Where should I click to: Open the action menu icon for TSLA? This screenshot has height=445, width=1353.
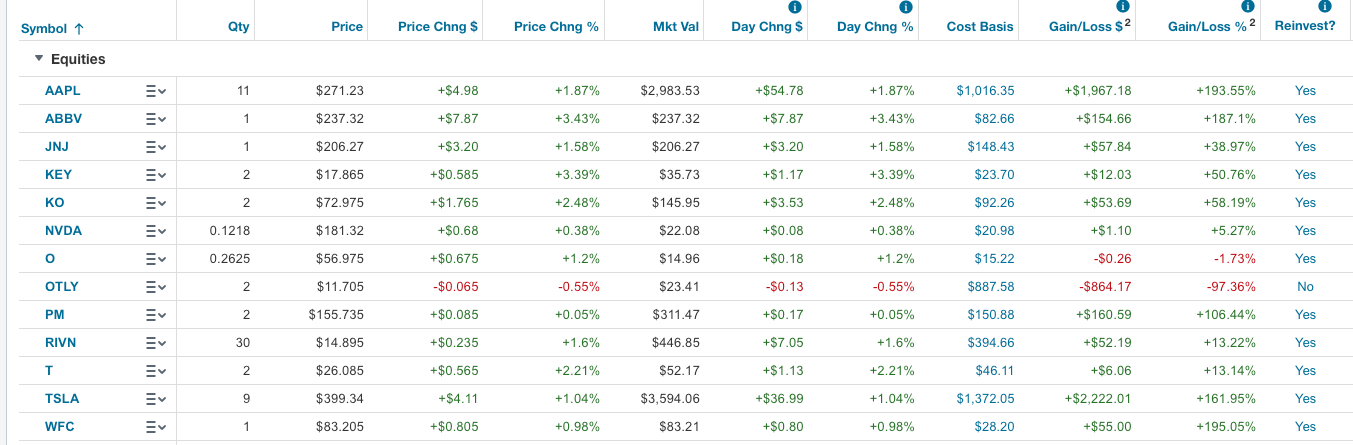155,399
